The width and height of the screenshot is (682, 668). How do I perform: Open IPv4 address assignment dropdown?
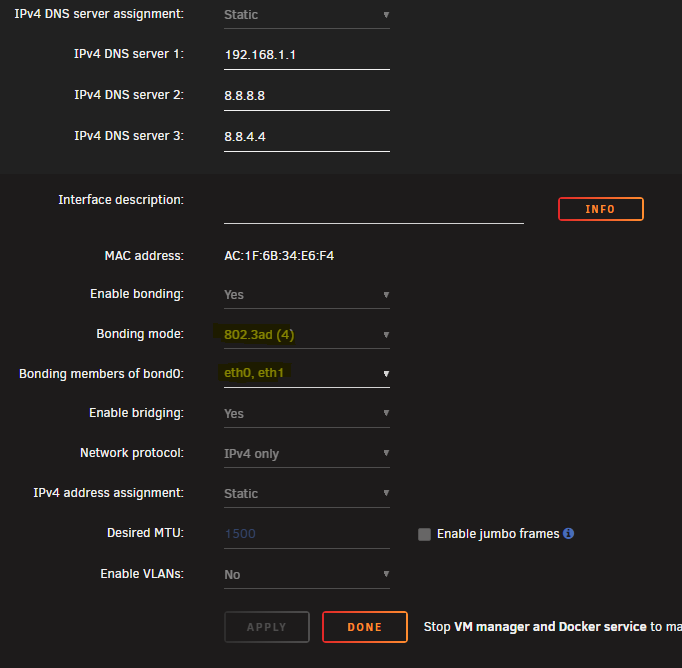307,494
